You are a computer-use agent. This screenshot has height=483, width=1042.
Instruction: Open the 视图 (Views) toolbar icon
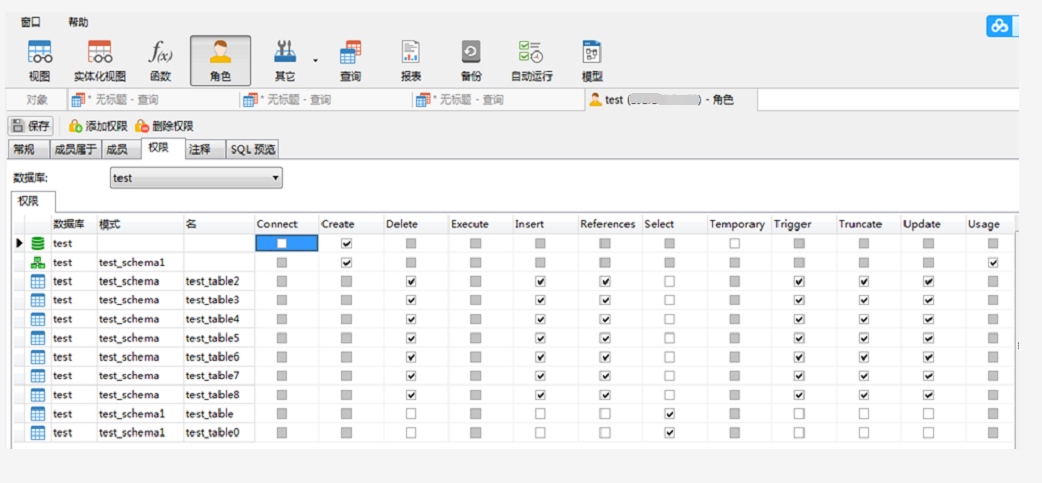[39, 61]
